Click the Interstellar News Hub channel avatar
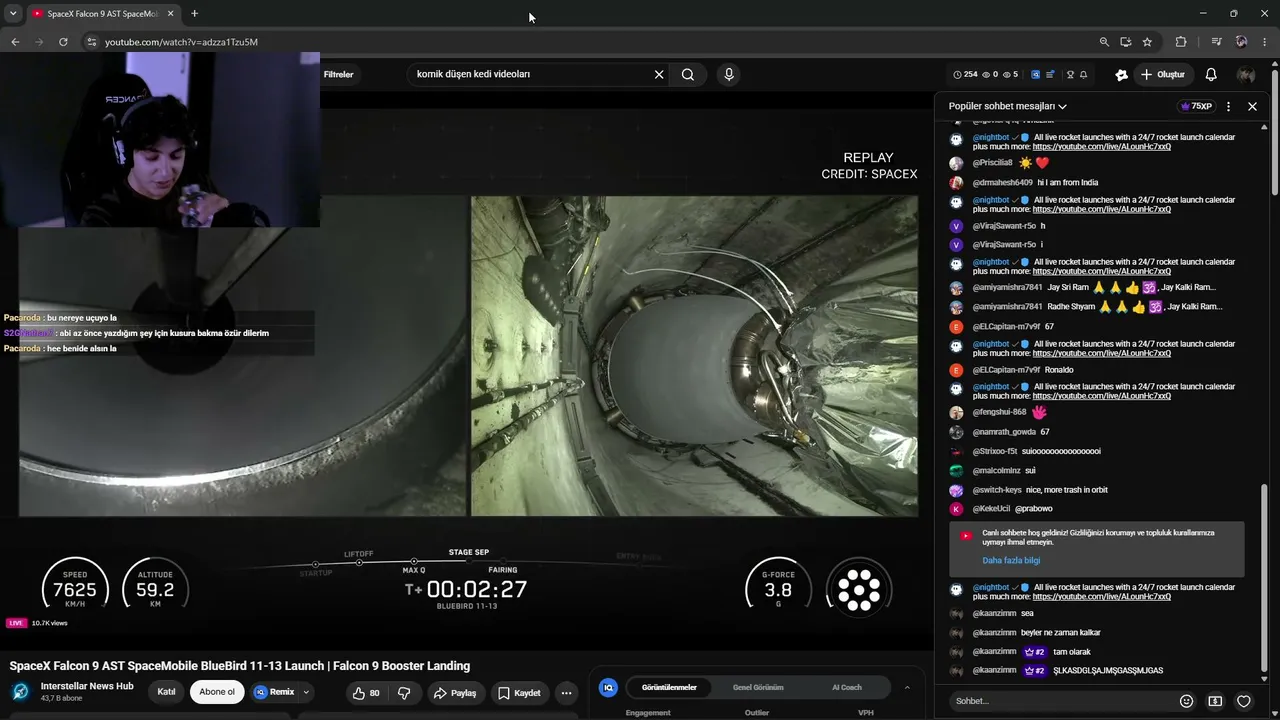The height and width of the screenshot is (720, 1280). point(21,691)
